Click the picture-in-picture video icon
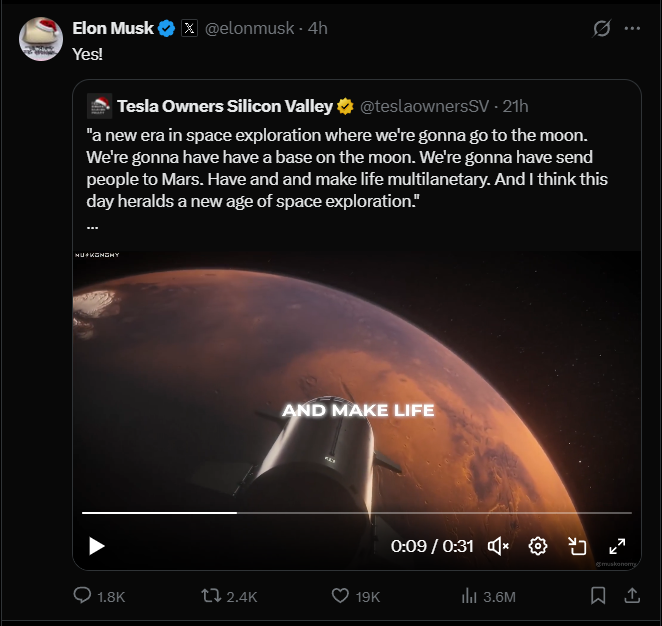Viewport: 662px width, 626px height. point(577,546)
